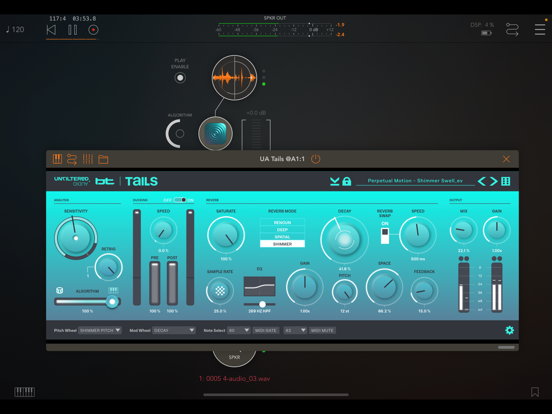
Task: Go to next preset arrow
Action: 494,181
